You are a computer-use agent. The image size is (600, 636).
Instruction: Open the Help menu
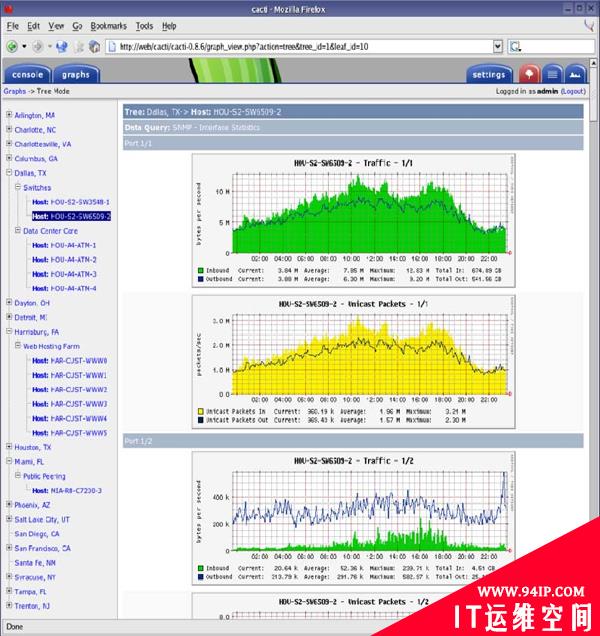[169, 26]
